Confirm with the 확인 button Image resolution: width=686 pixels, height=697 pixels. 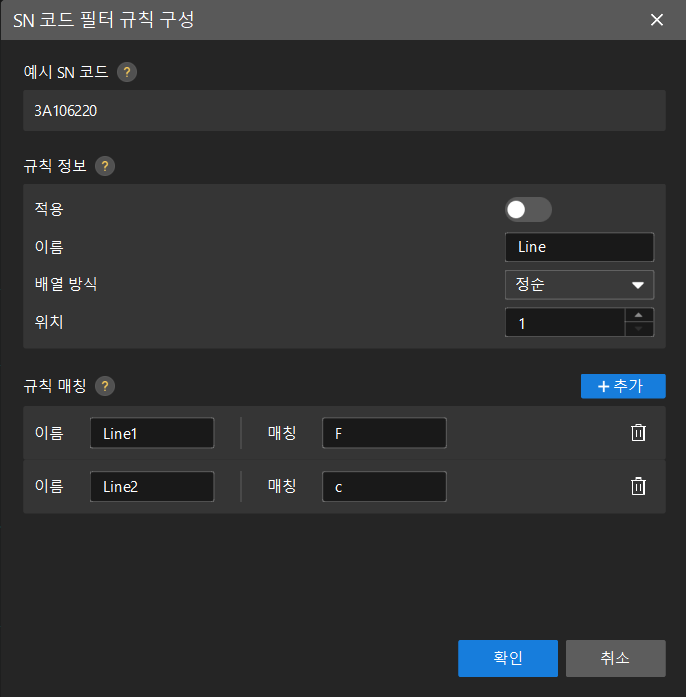click(508, 658)
